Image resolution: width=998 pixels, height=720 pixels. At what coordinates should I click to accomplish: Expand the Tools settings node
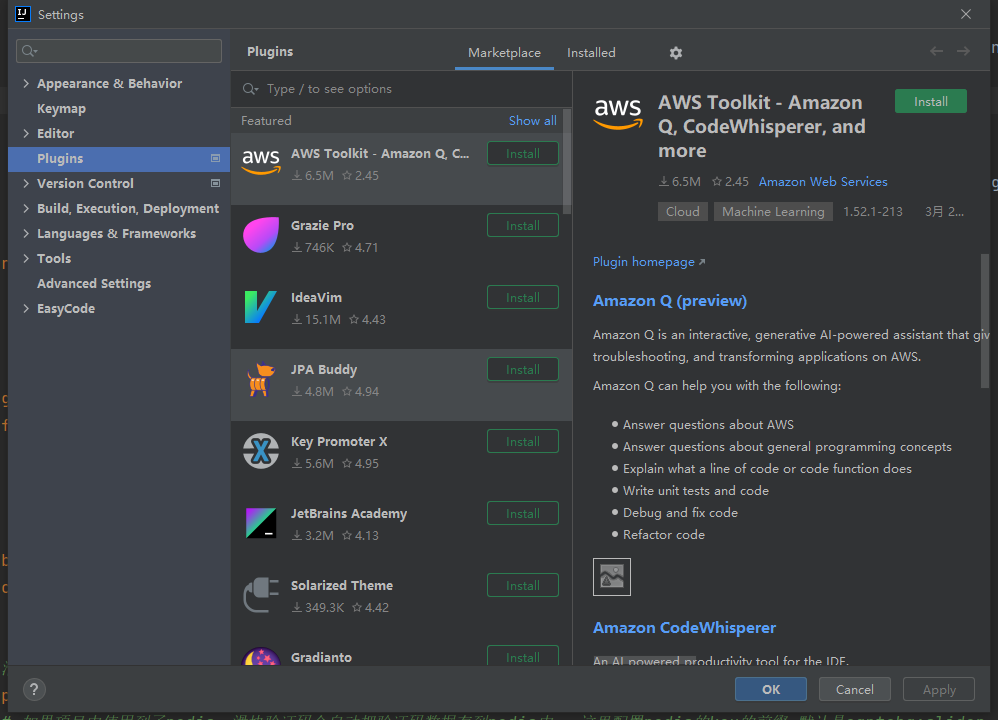[25, 258]
